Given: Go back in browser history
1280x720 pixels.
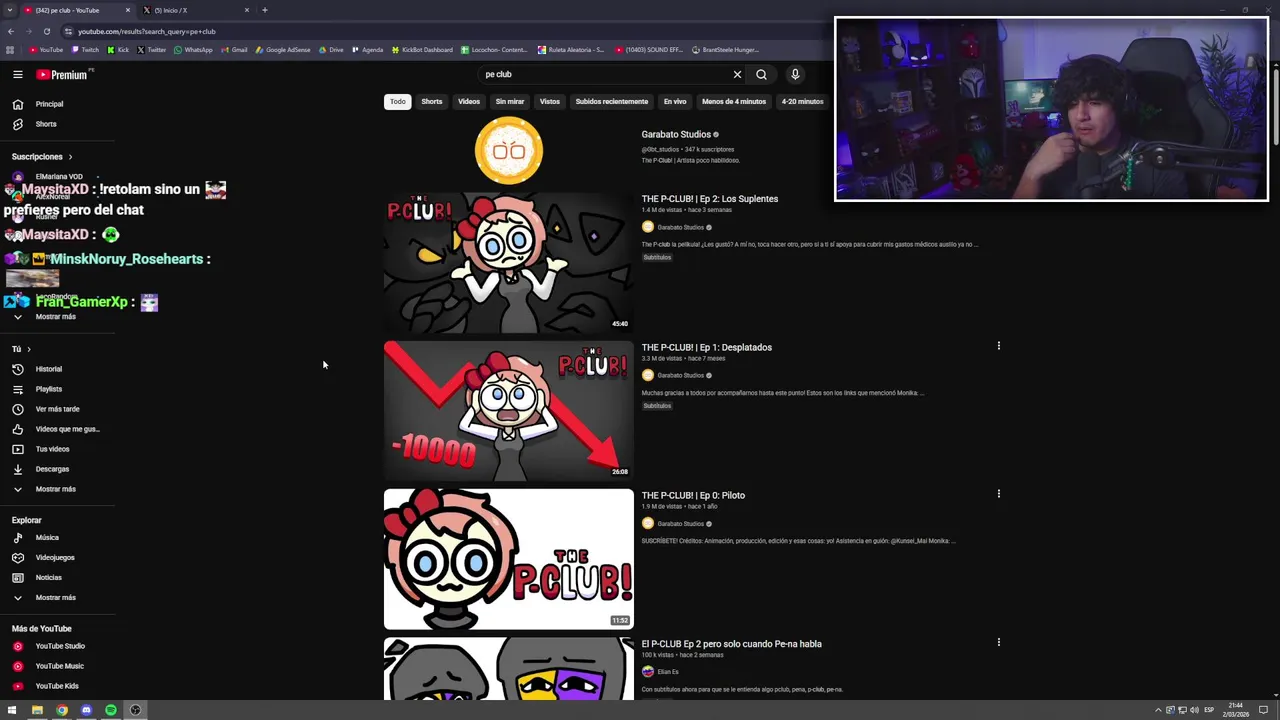Looking at the screenshot, I should 10,31.
